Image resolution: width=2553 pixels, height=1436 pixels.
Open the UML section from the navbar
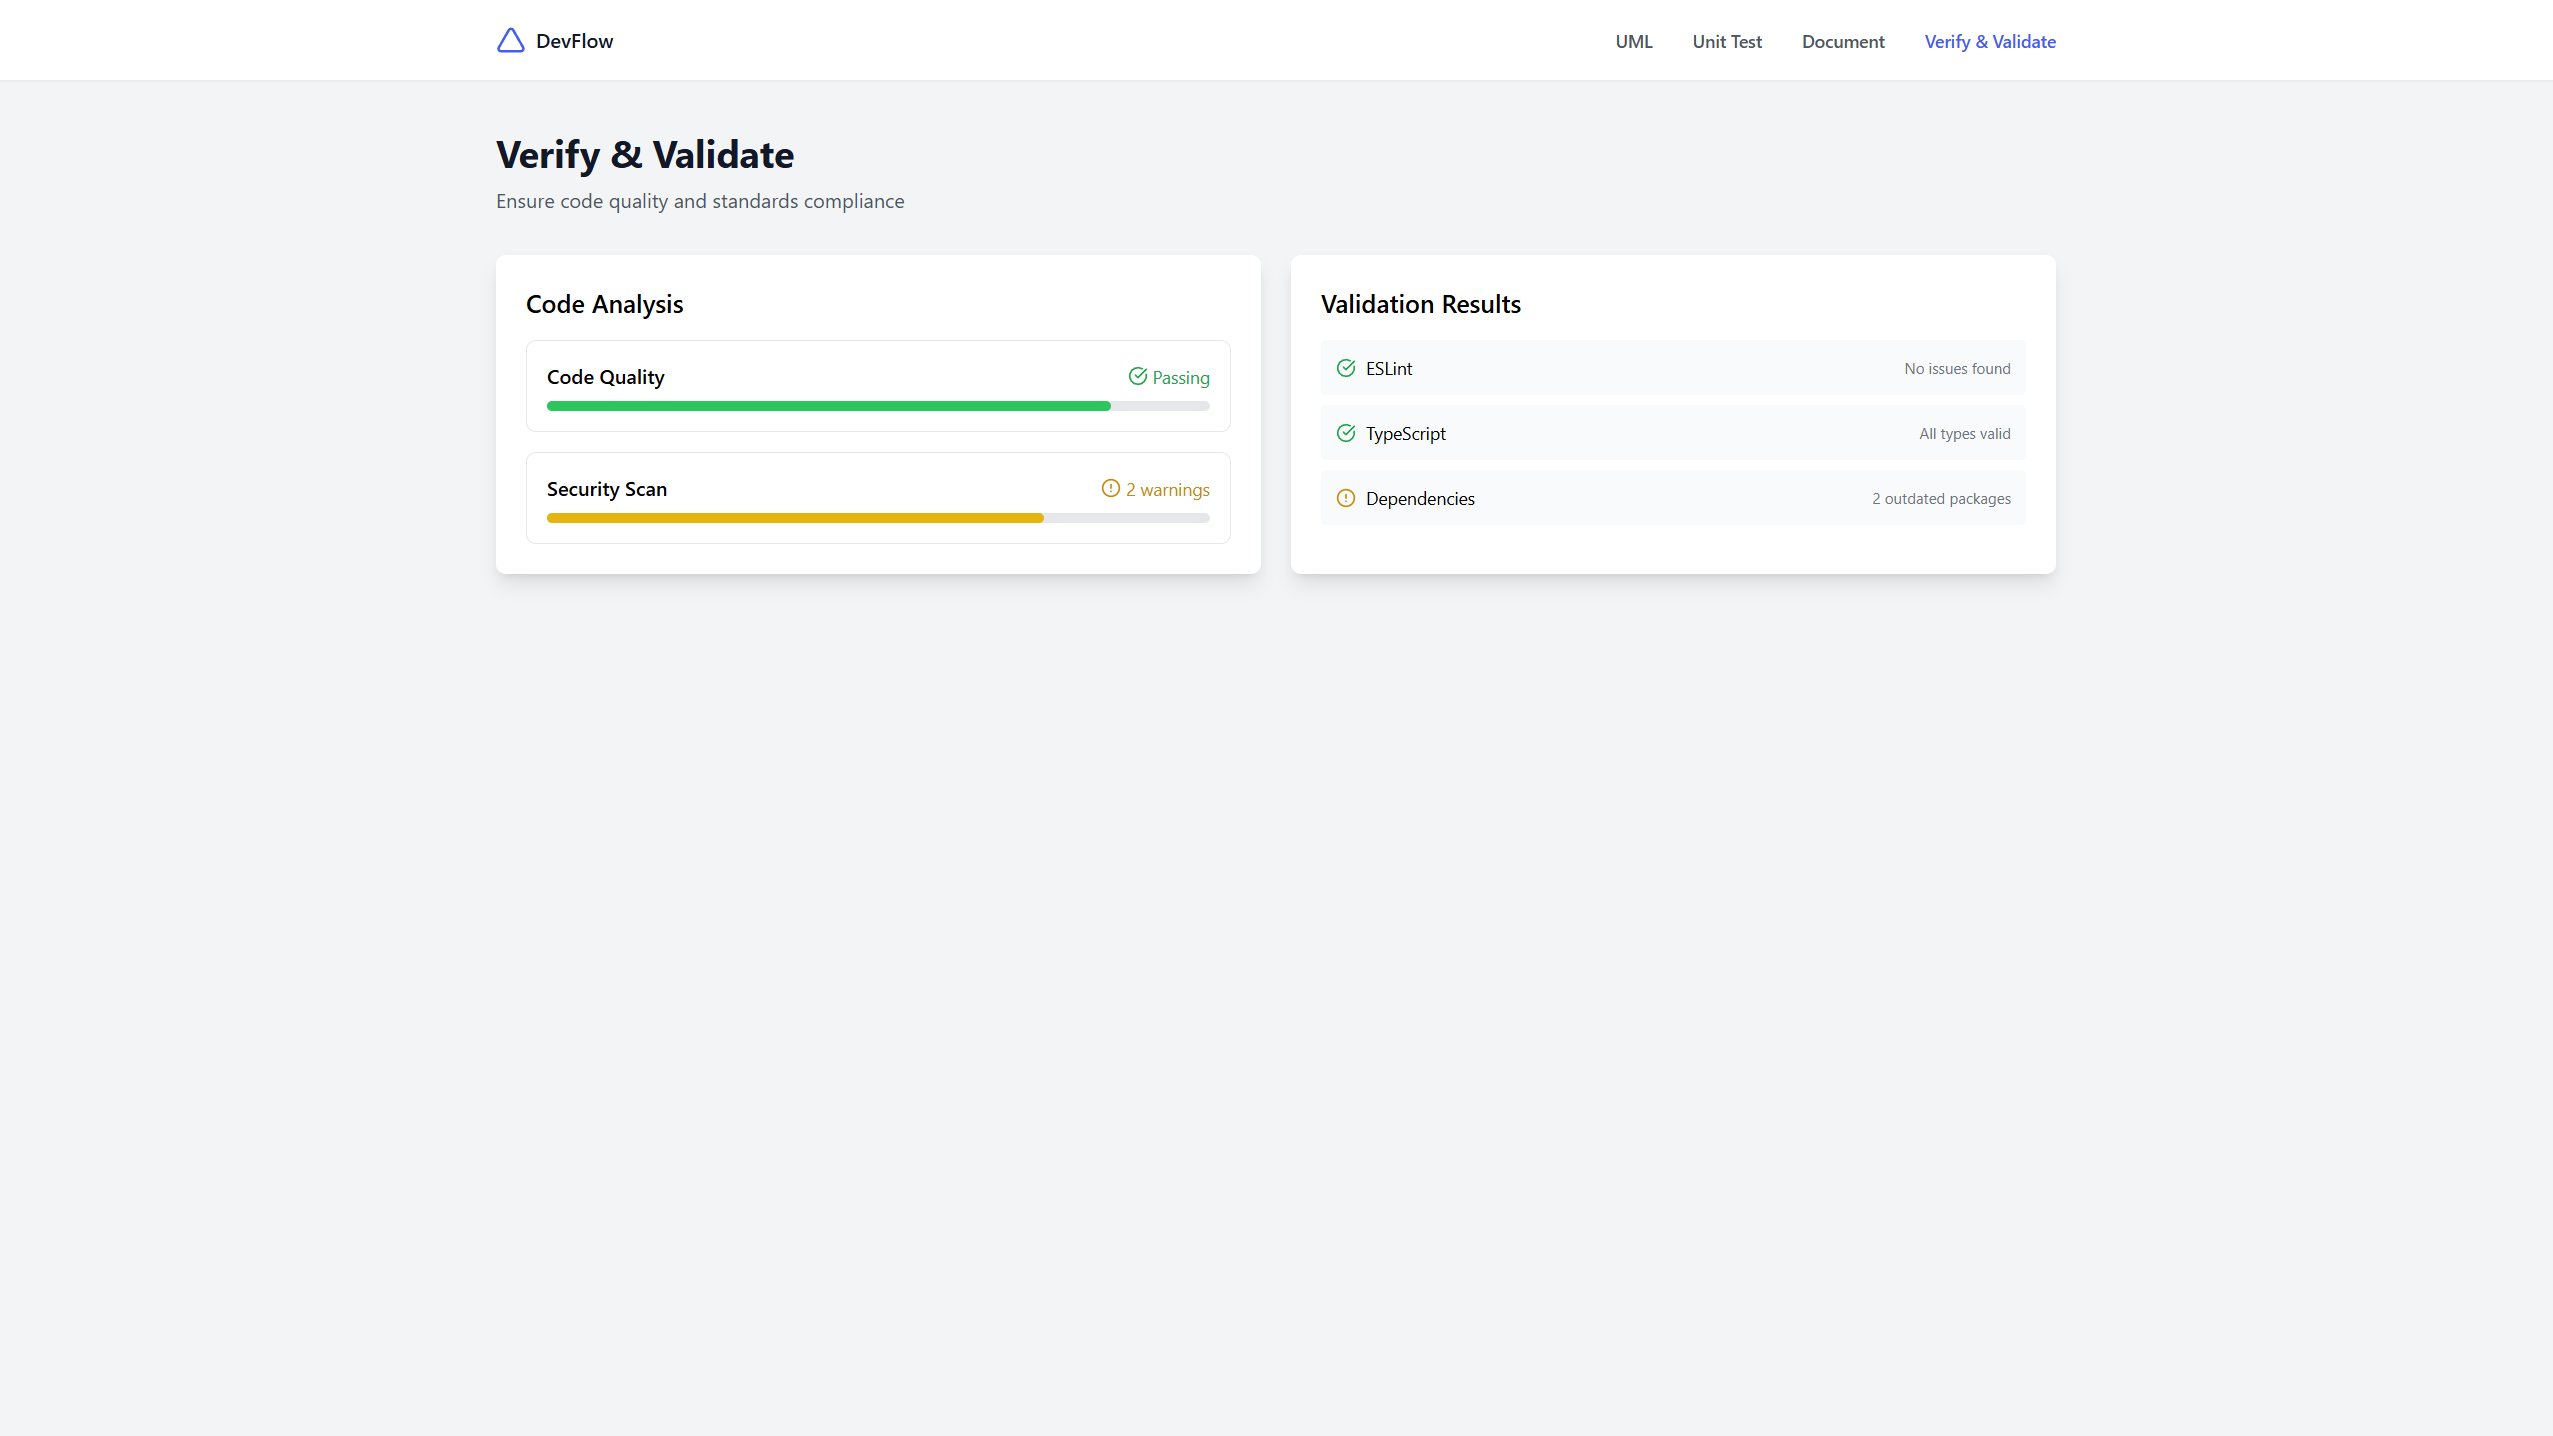(x=1632, y=41)
